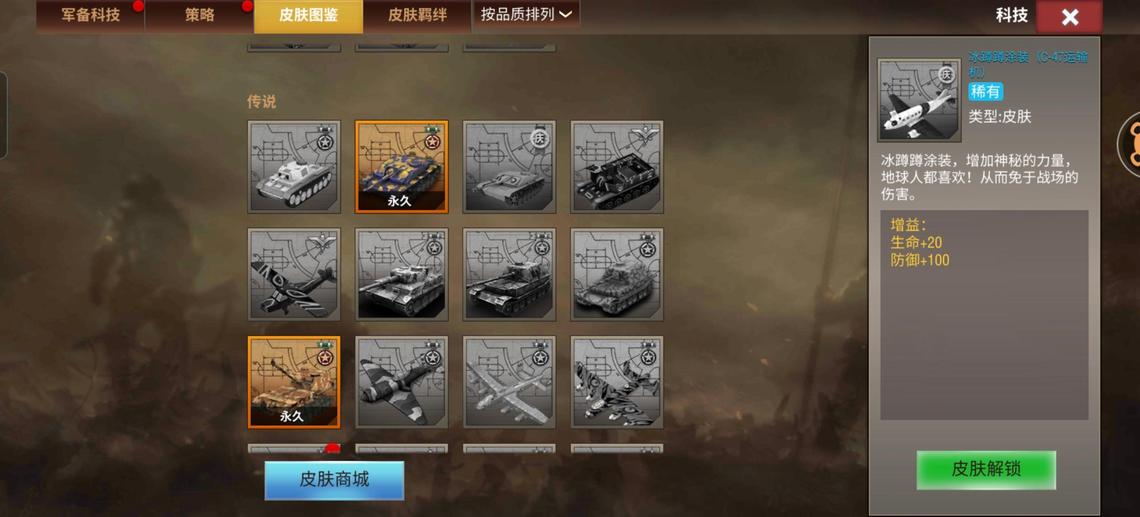
Task: Select the 皮肤图鉴 tab
Action: [308, 16]
